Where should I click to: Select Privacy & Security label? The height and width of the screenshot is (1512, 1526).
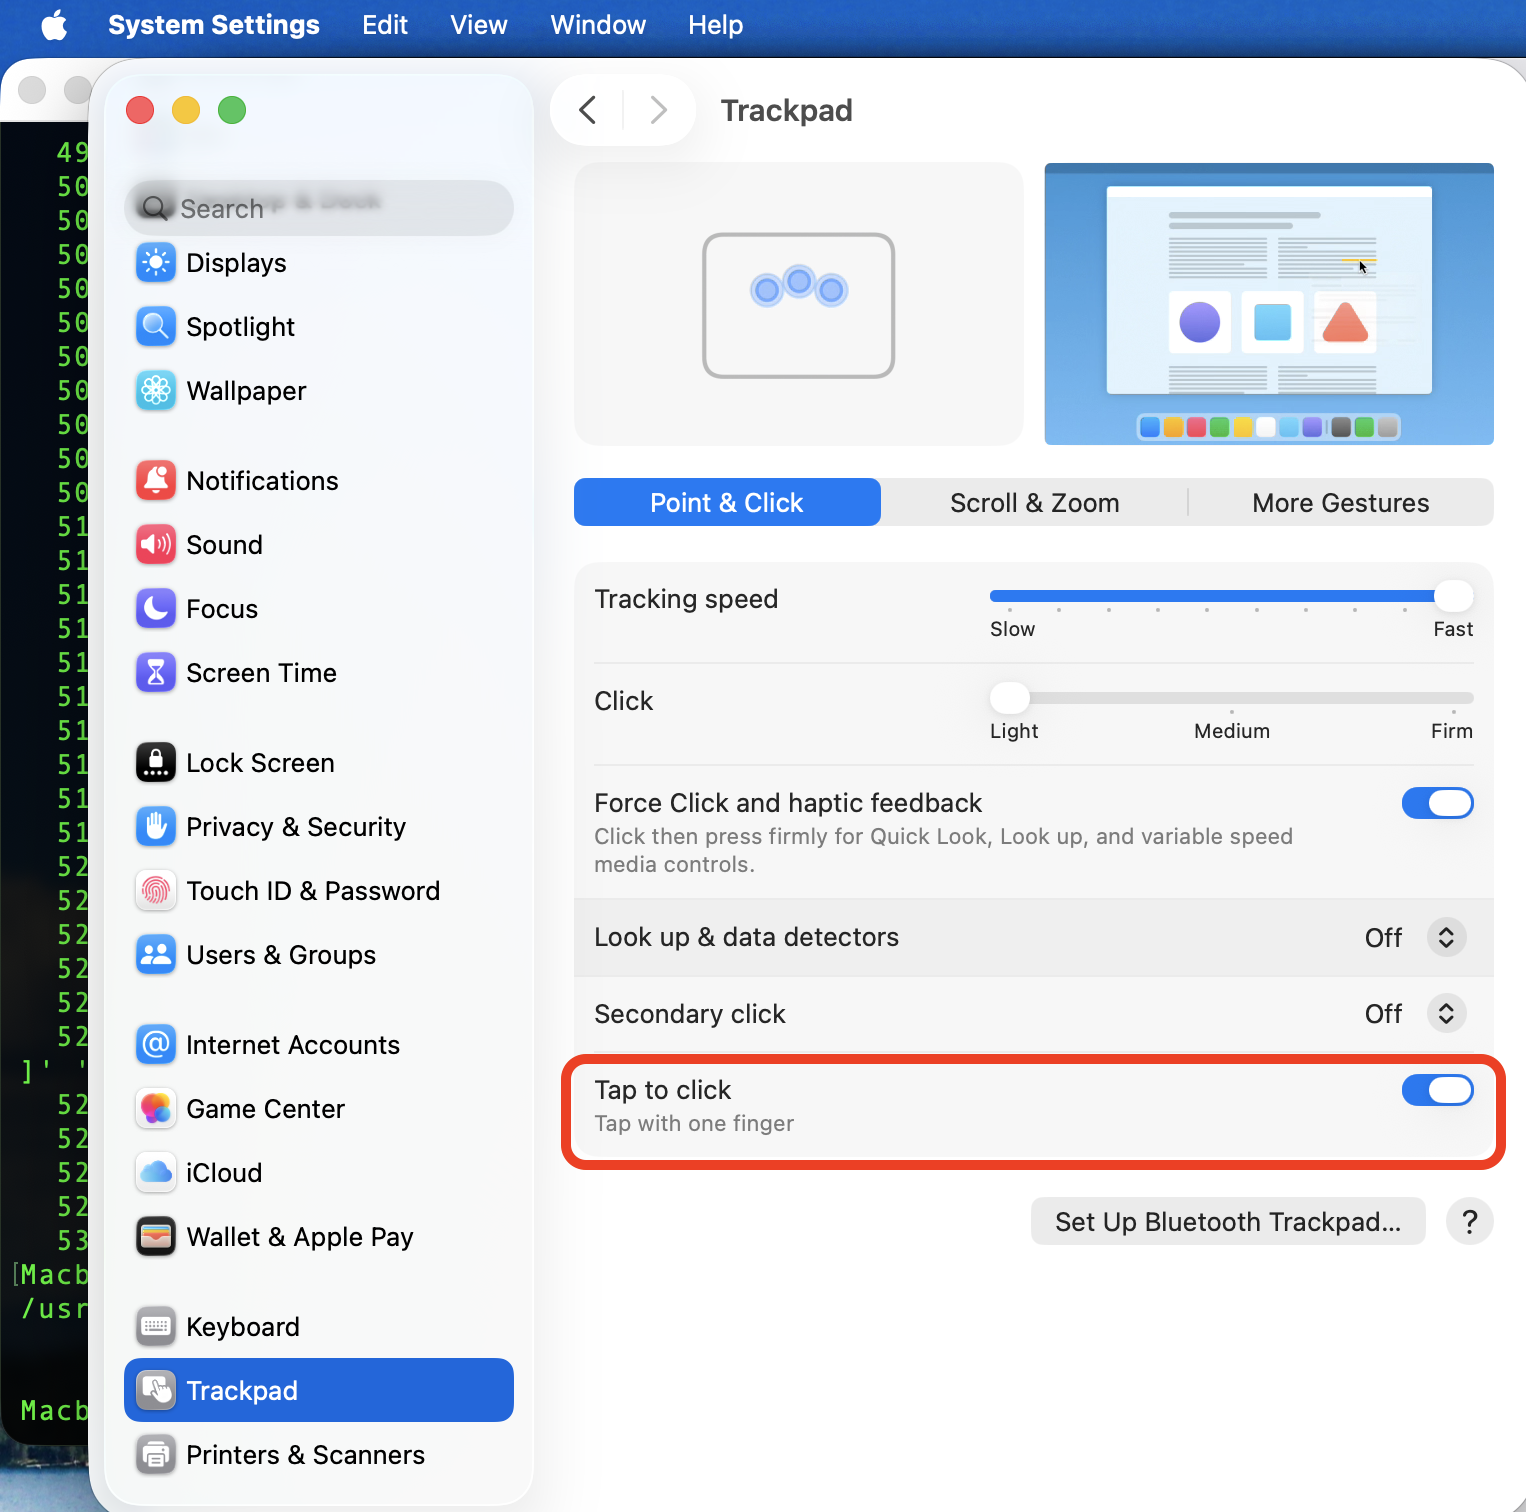point(297,827)
